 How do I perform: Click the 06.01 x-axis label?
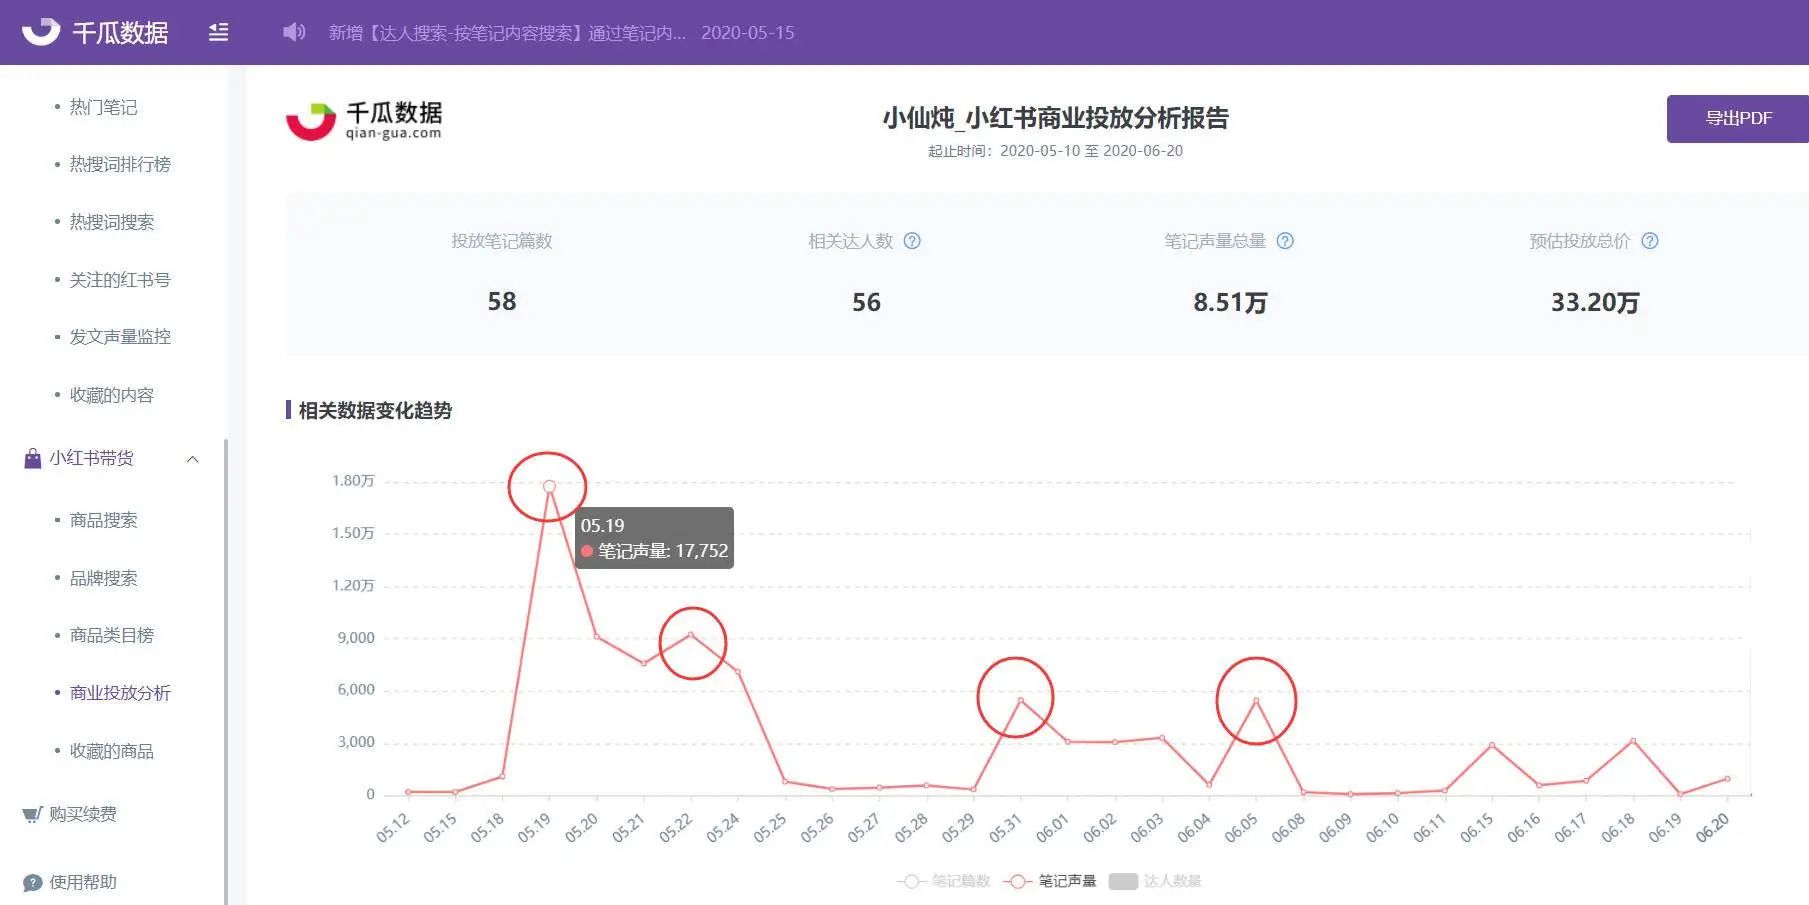1052,828
